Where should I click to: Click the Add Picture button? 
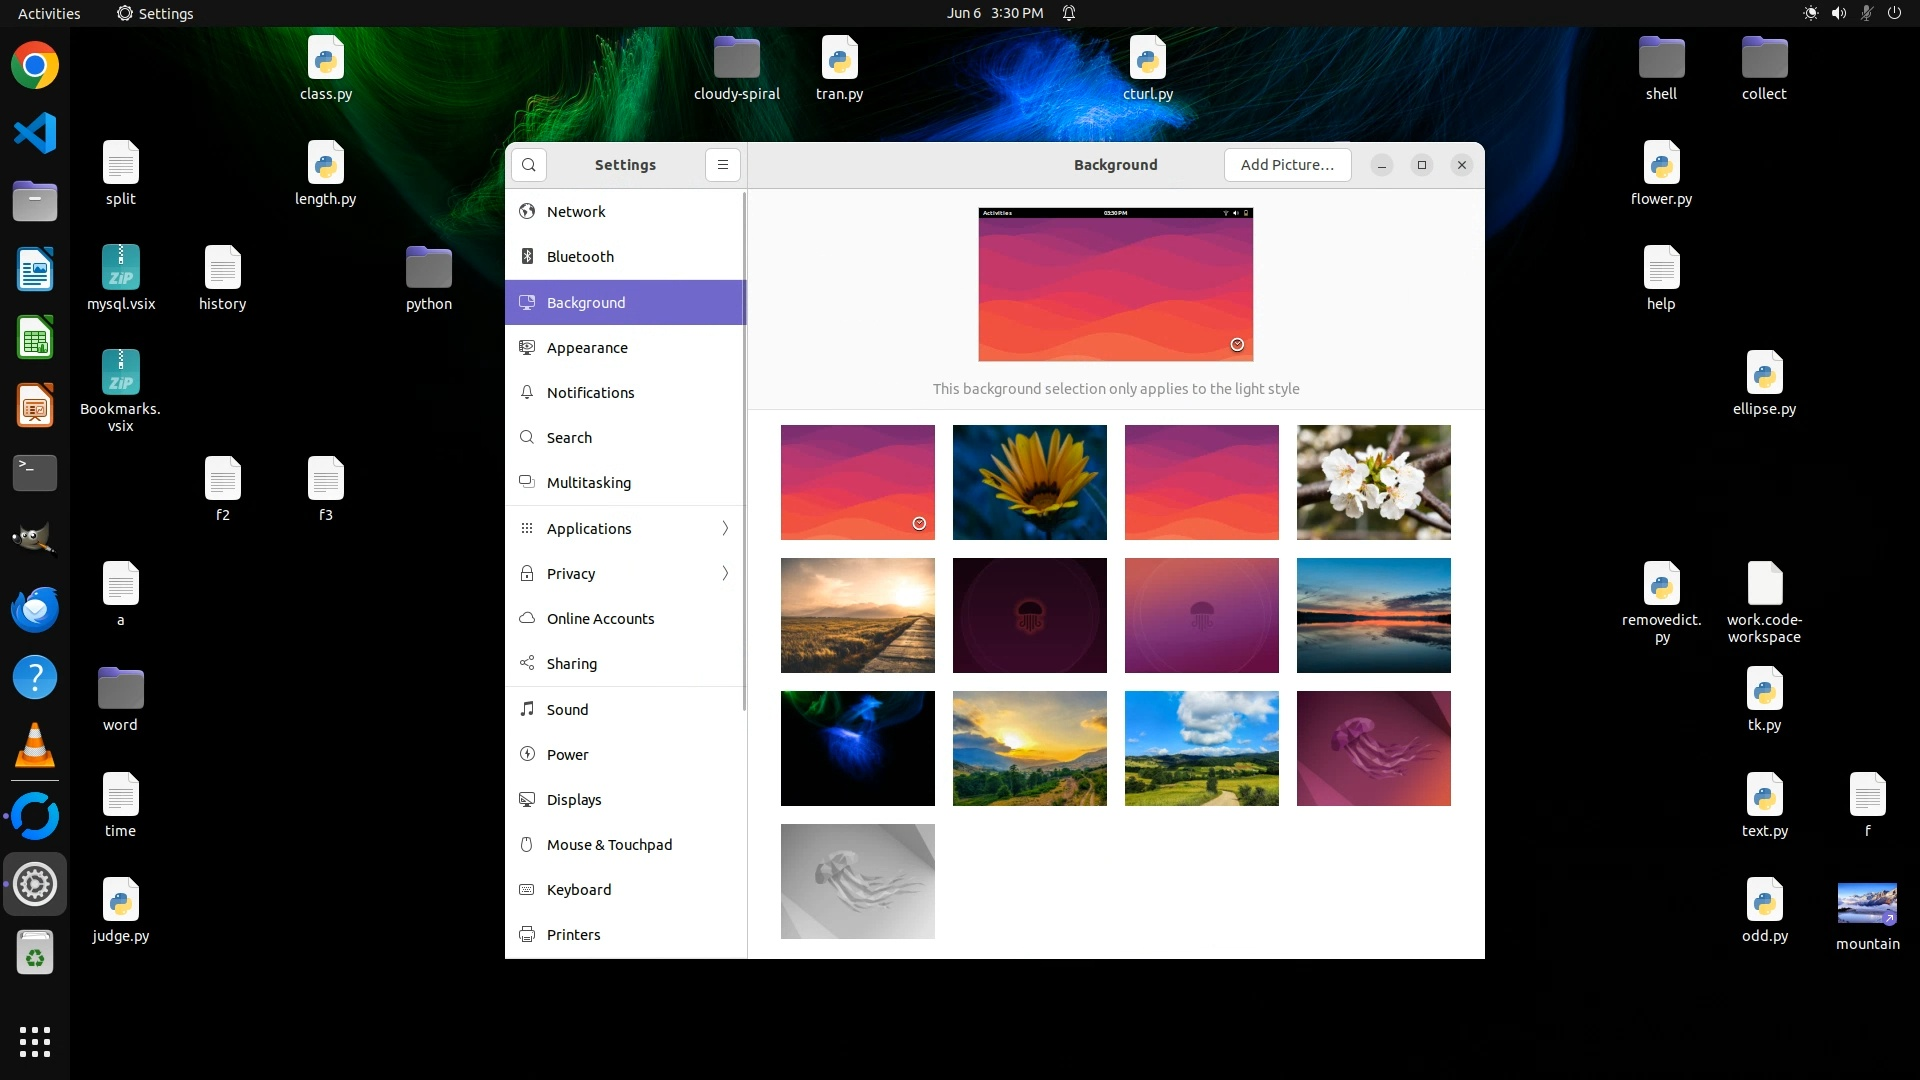(x=1287, y=165)
